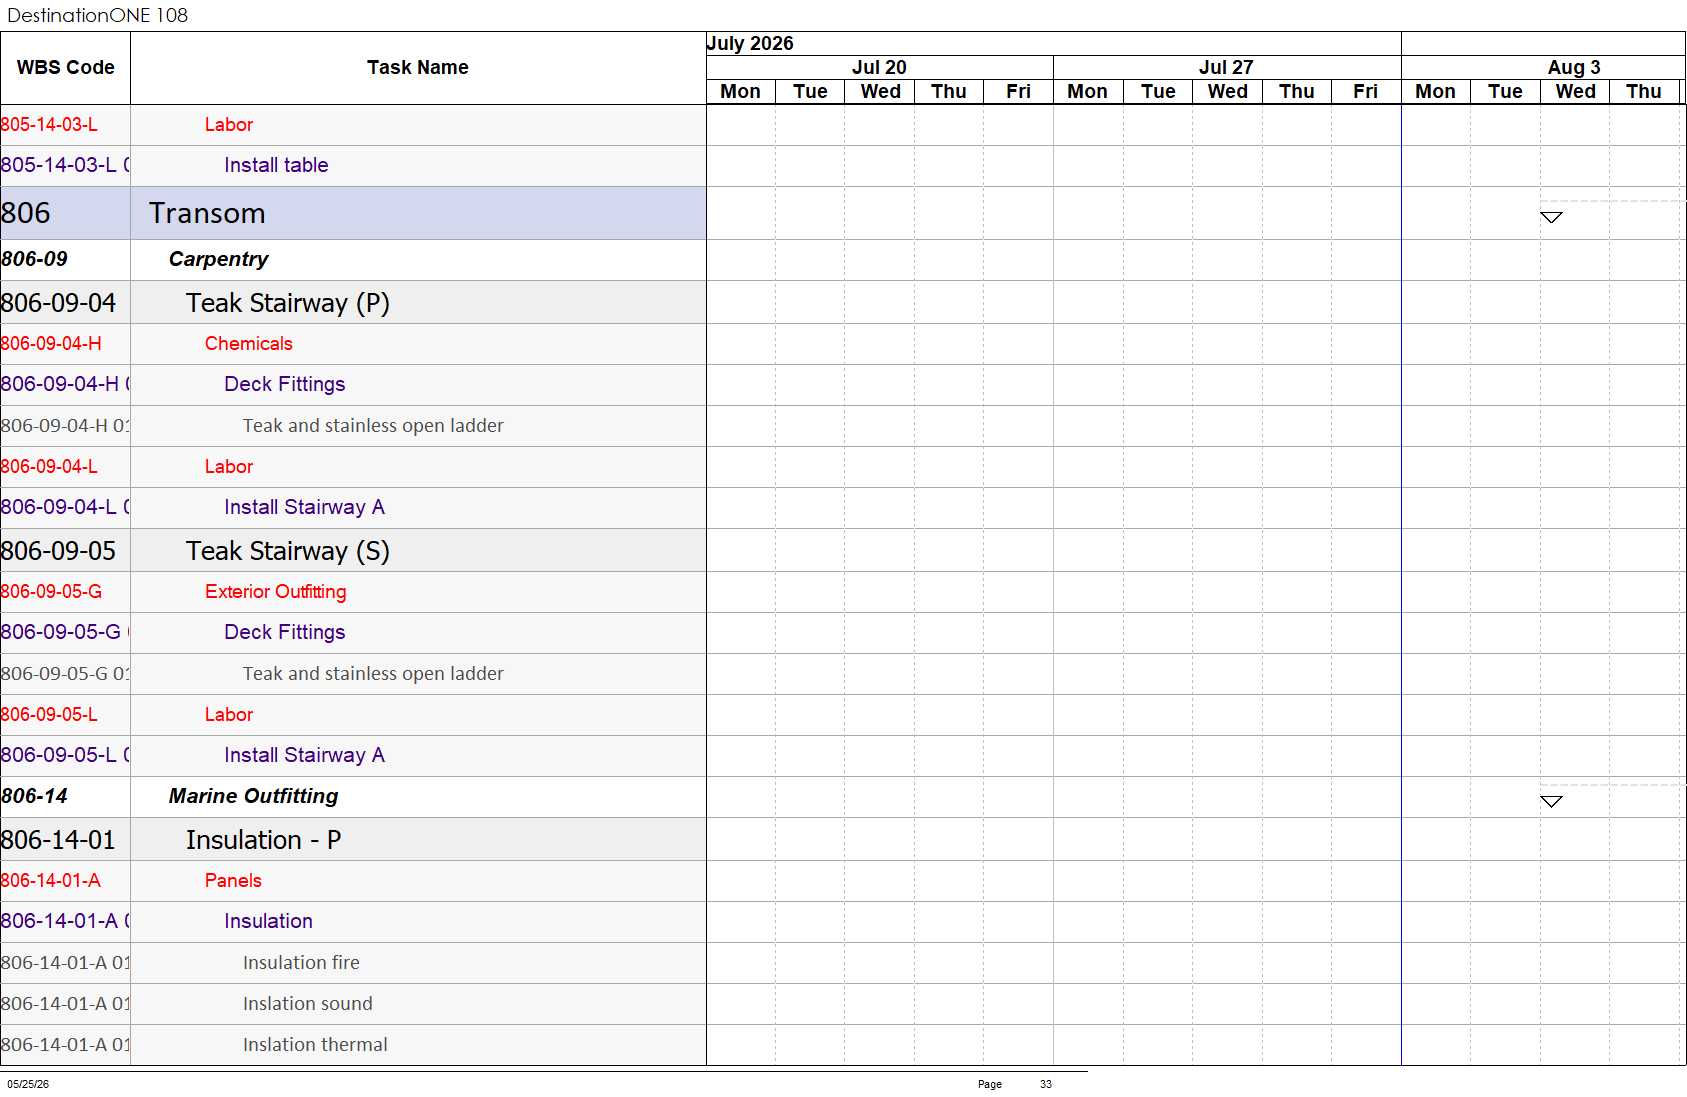Select WBS code 806 cell

coord(65,213)
